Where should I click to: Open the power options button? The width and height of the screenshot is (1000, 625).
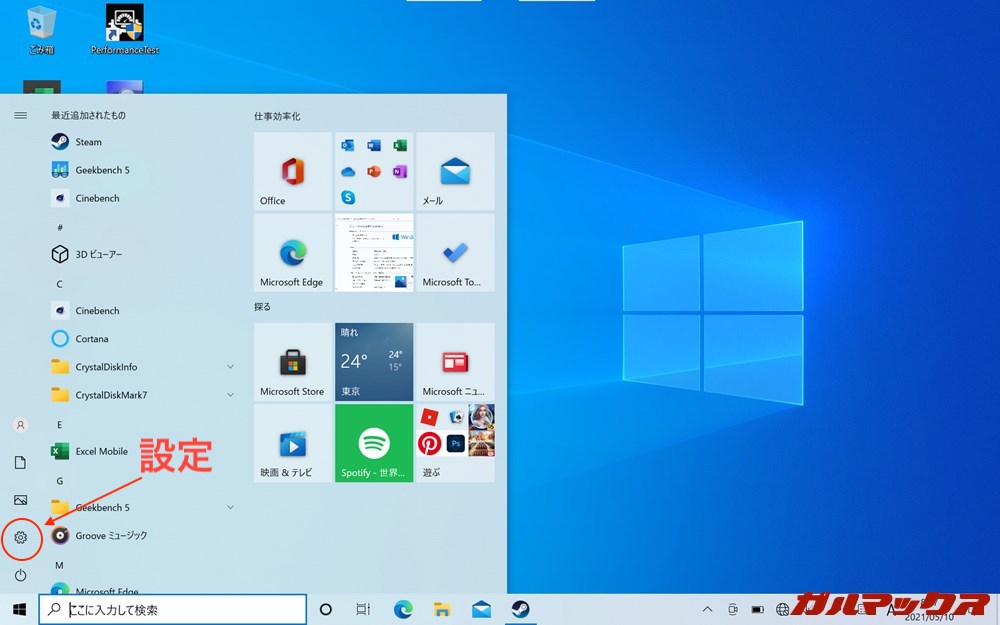pyautogui.click(x=21, y=575)
